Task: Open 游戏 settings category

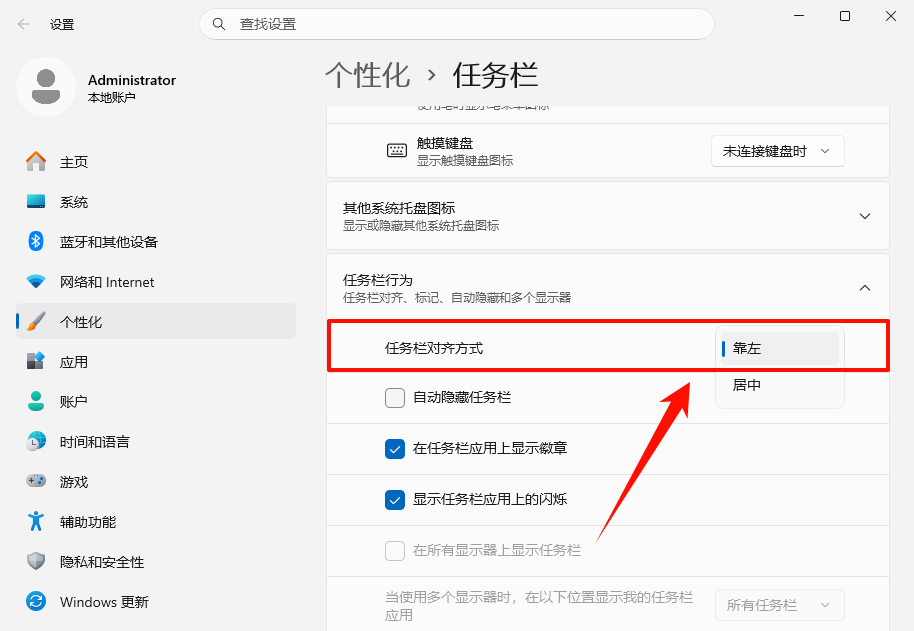Action: pos(156,481)
